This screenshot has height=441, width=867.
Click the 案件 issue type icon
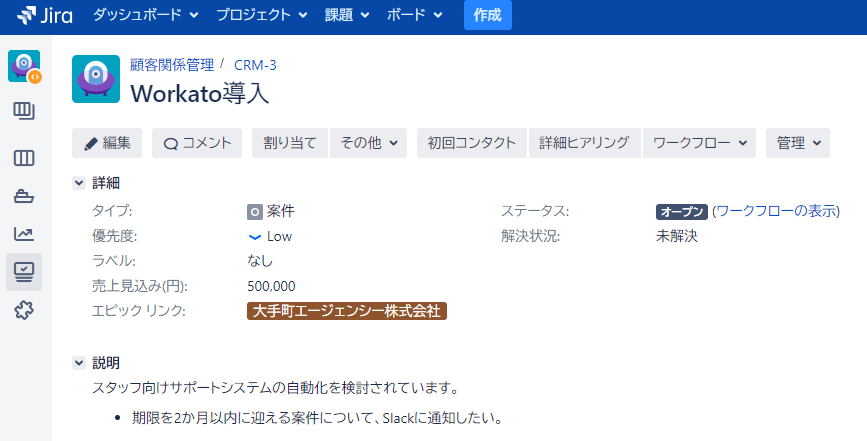click(x=254, y=212)
